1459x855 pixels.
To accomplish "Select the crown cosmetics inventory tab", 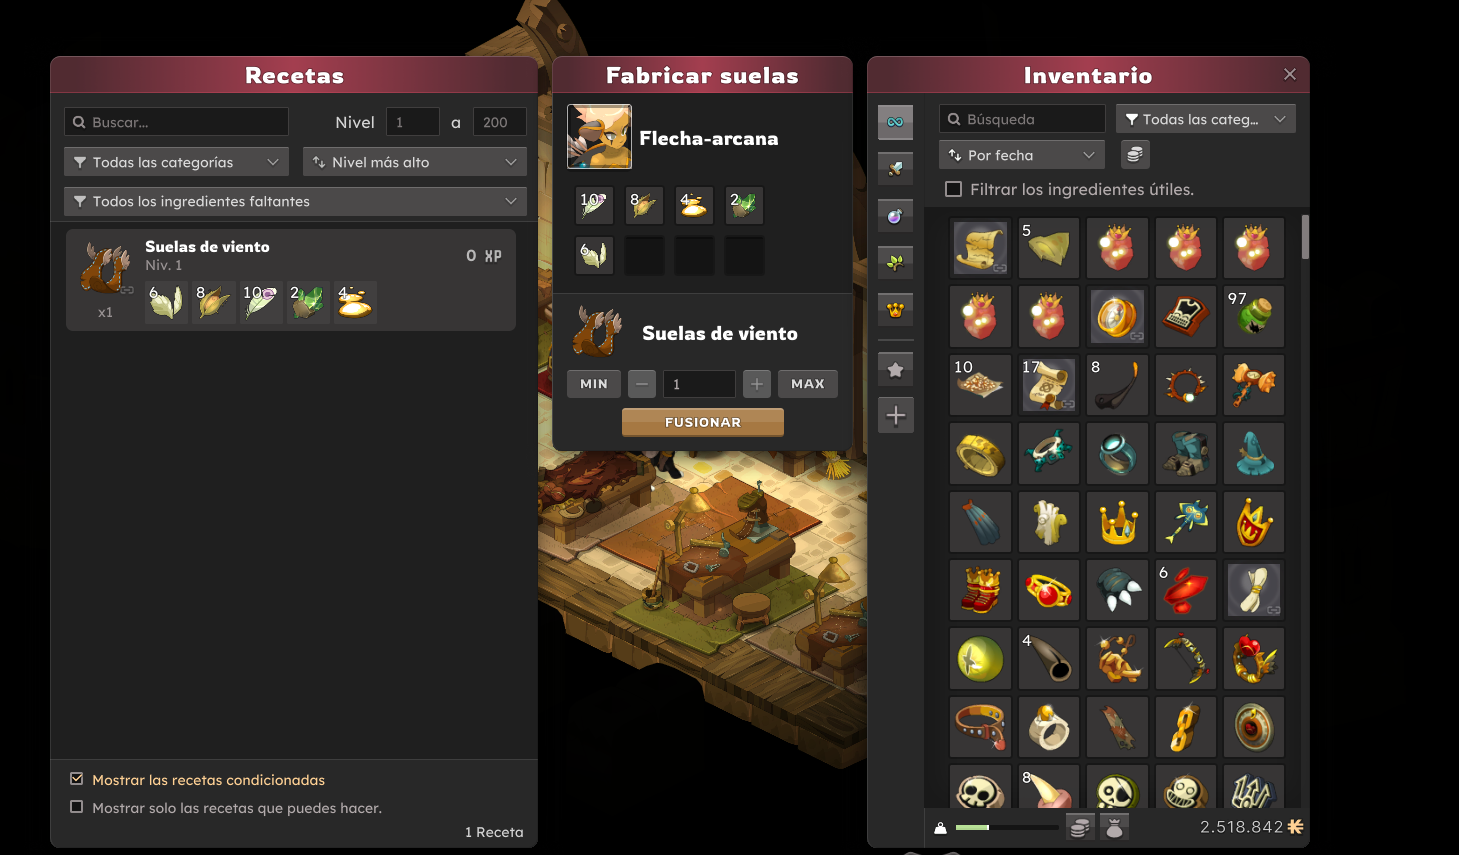I will pyautogui.click(x=895, y=310).
